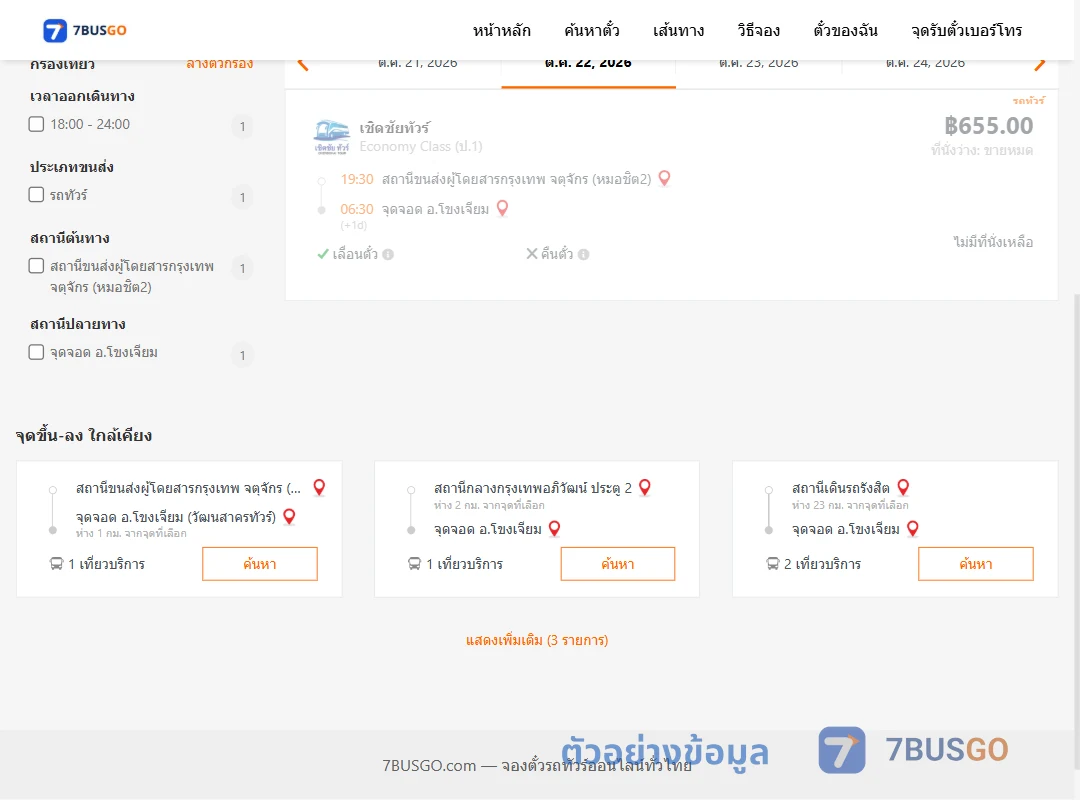Click the รถทัวร์ tag on the trip card
The width and height of the screenshot is (1080, 800).
1028,101
